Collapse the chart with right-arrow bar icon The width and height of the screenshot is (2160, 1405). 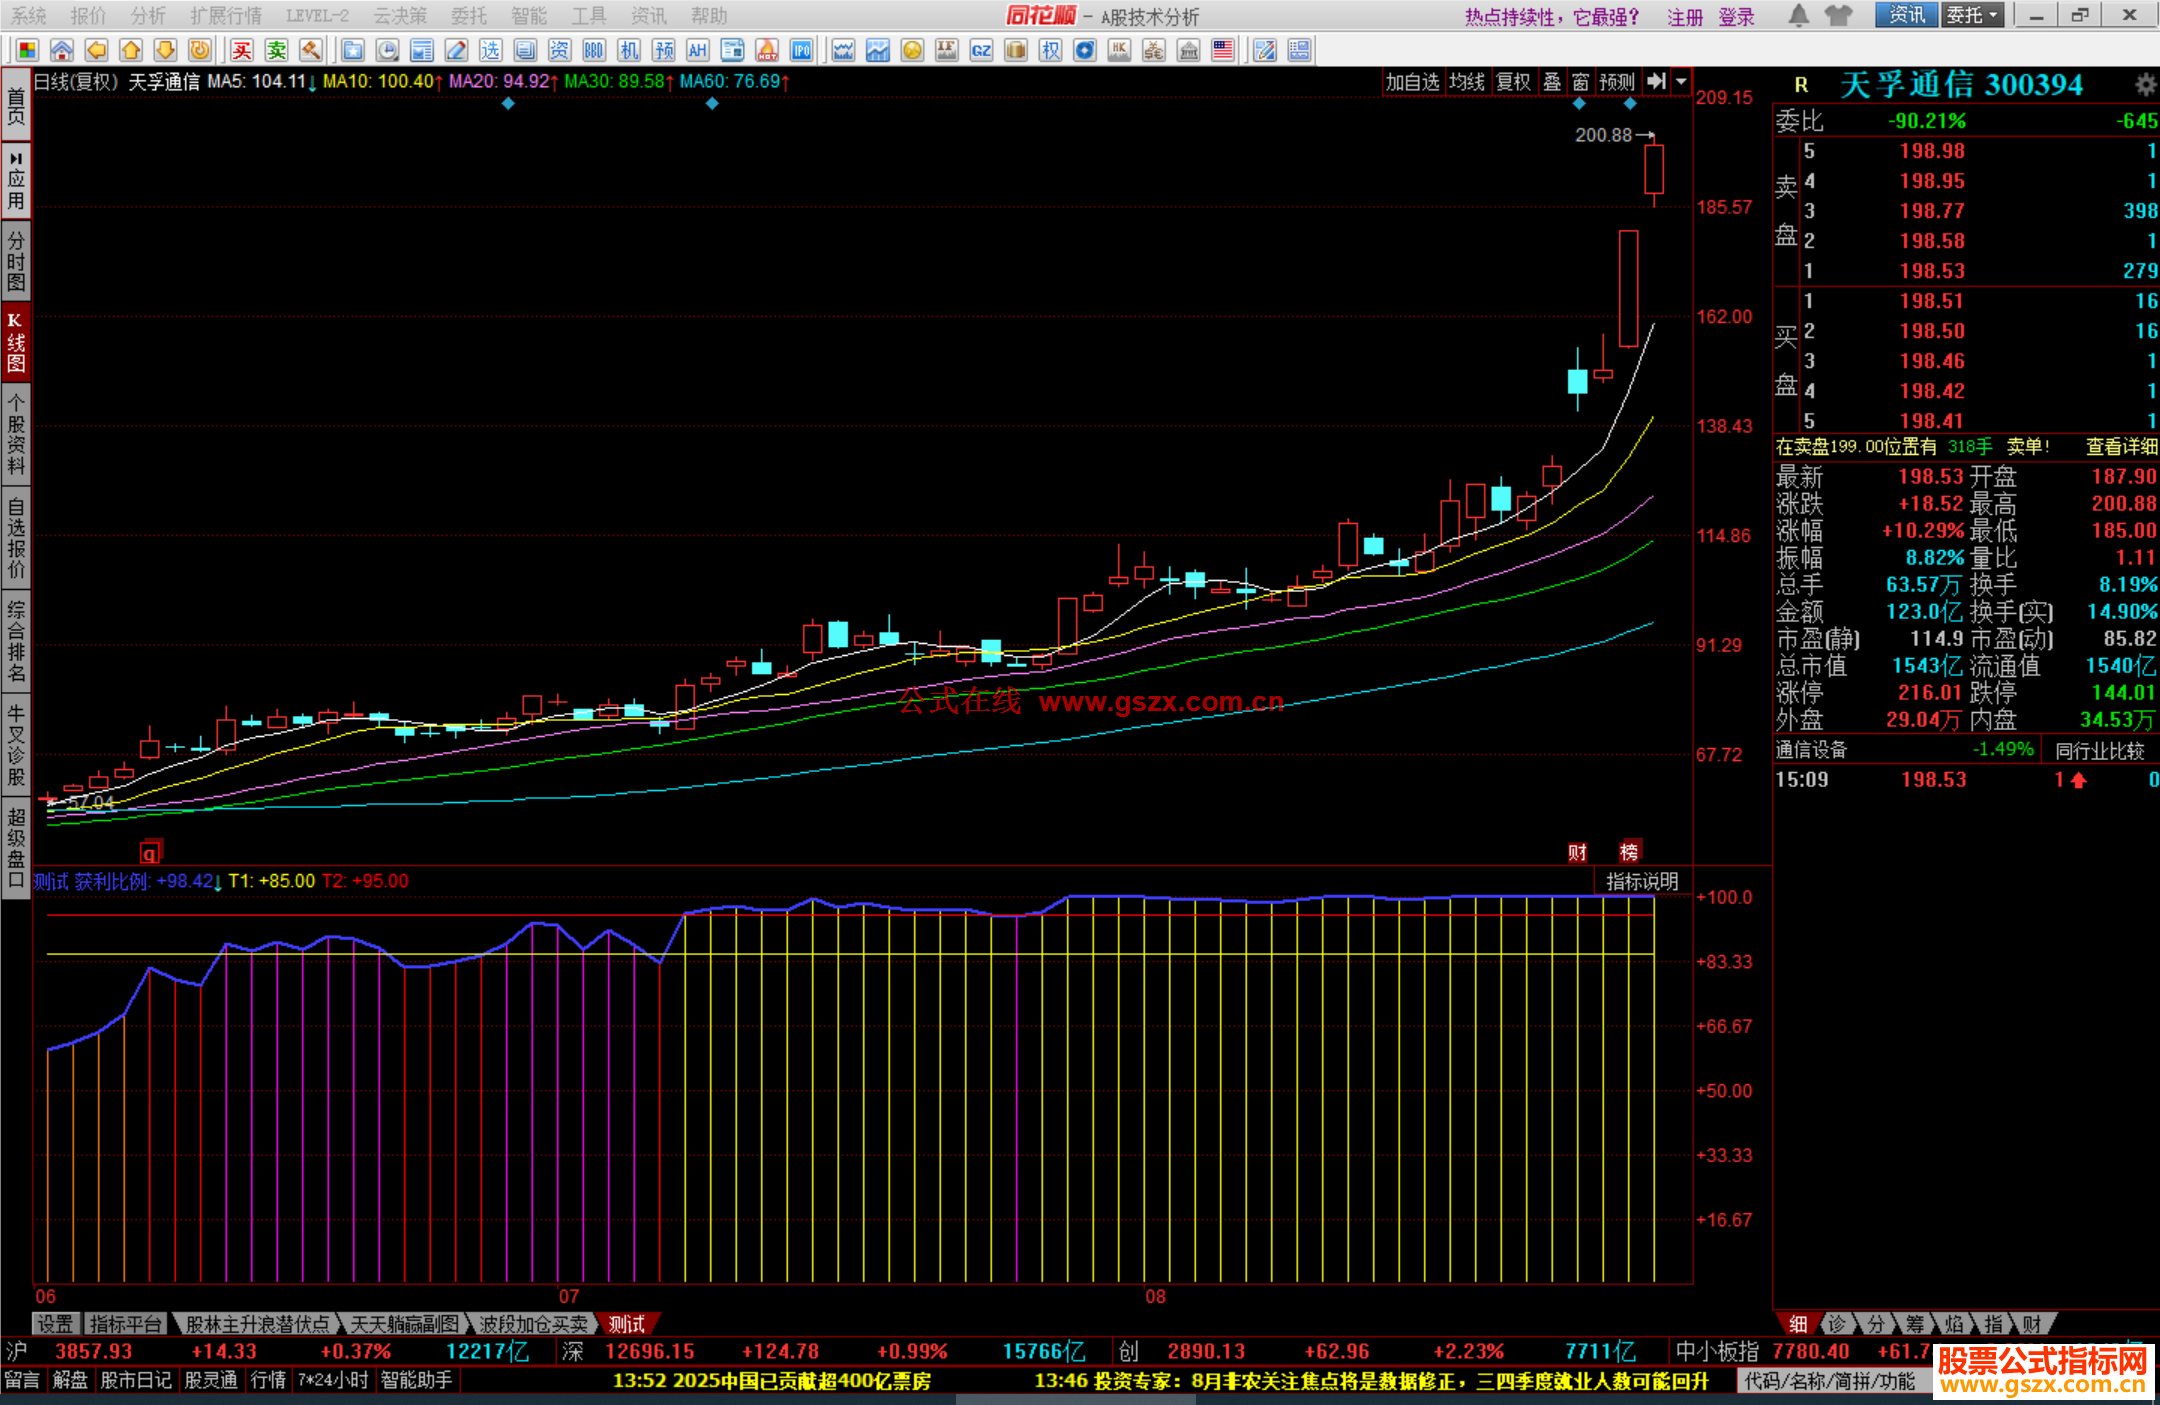coord(1657,82)
